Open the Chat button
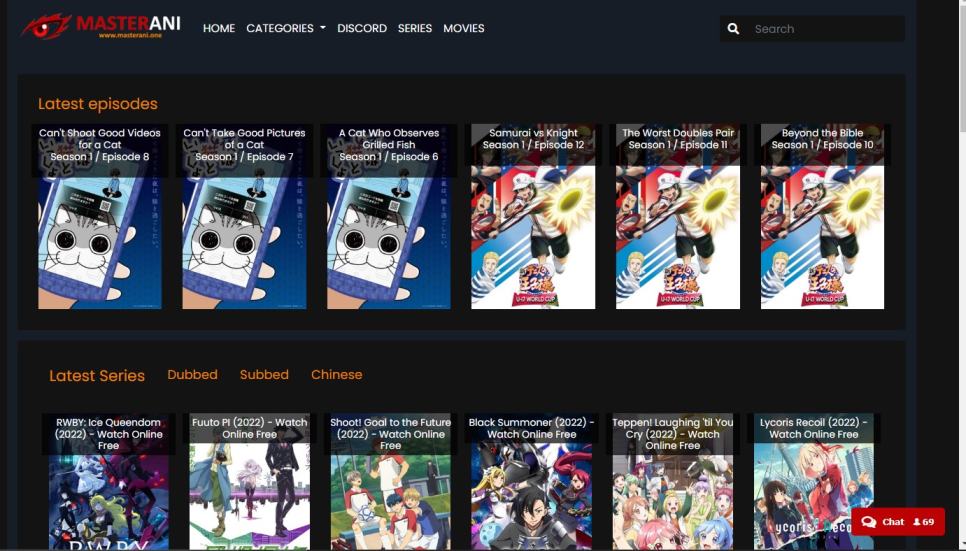The image size is (966, 551). [898, 522]
